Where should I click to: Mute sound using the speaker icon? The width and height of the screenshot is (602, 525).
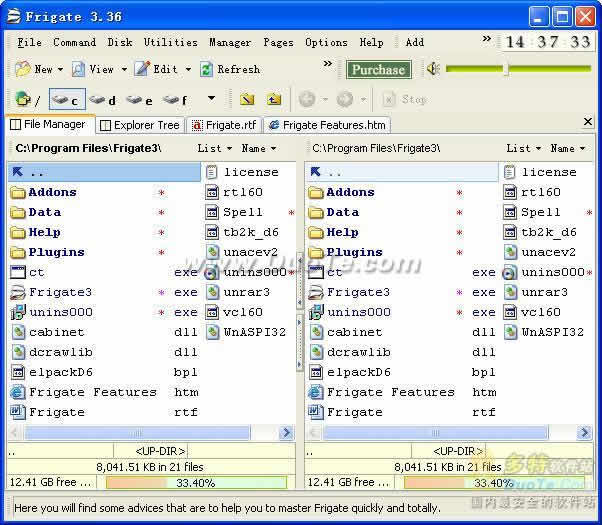tap(433, 69)
